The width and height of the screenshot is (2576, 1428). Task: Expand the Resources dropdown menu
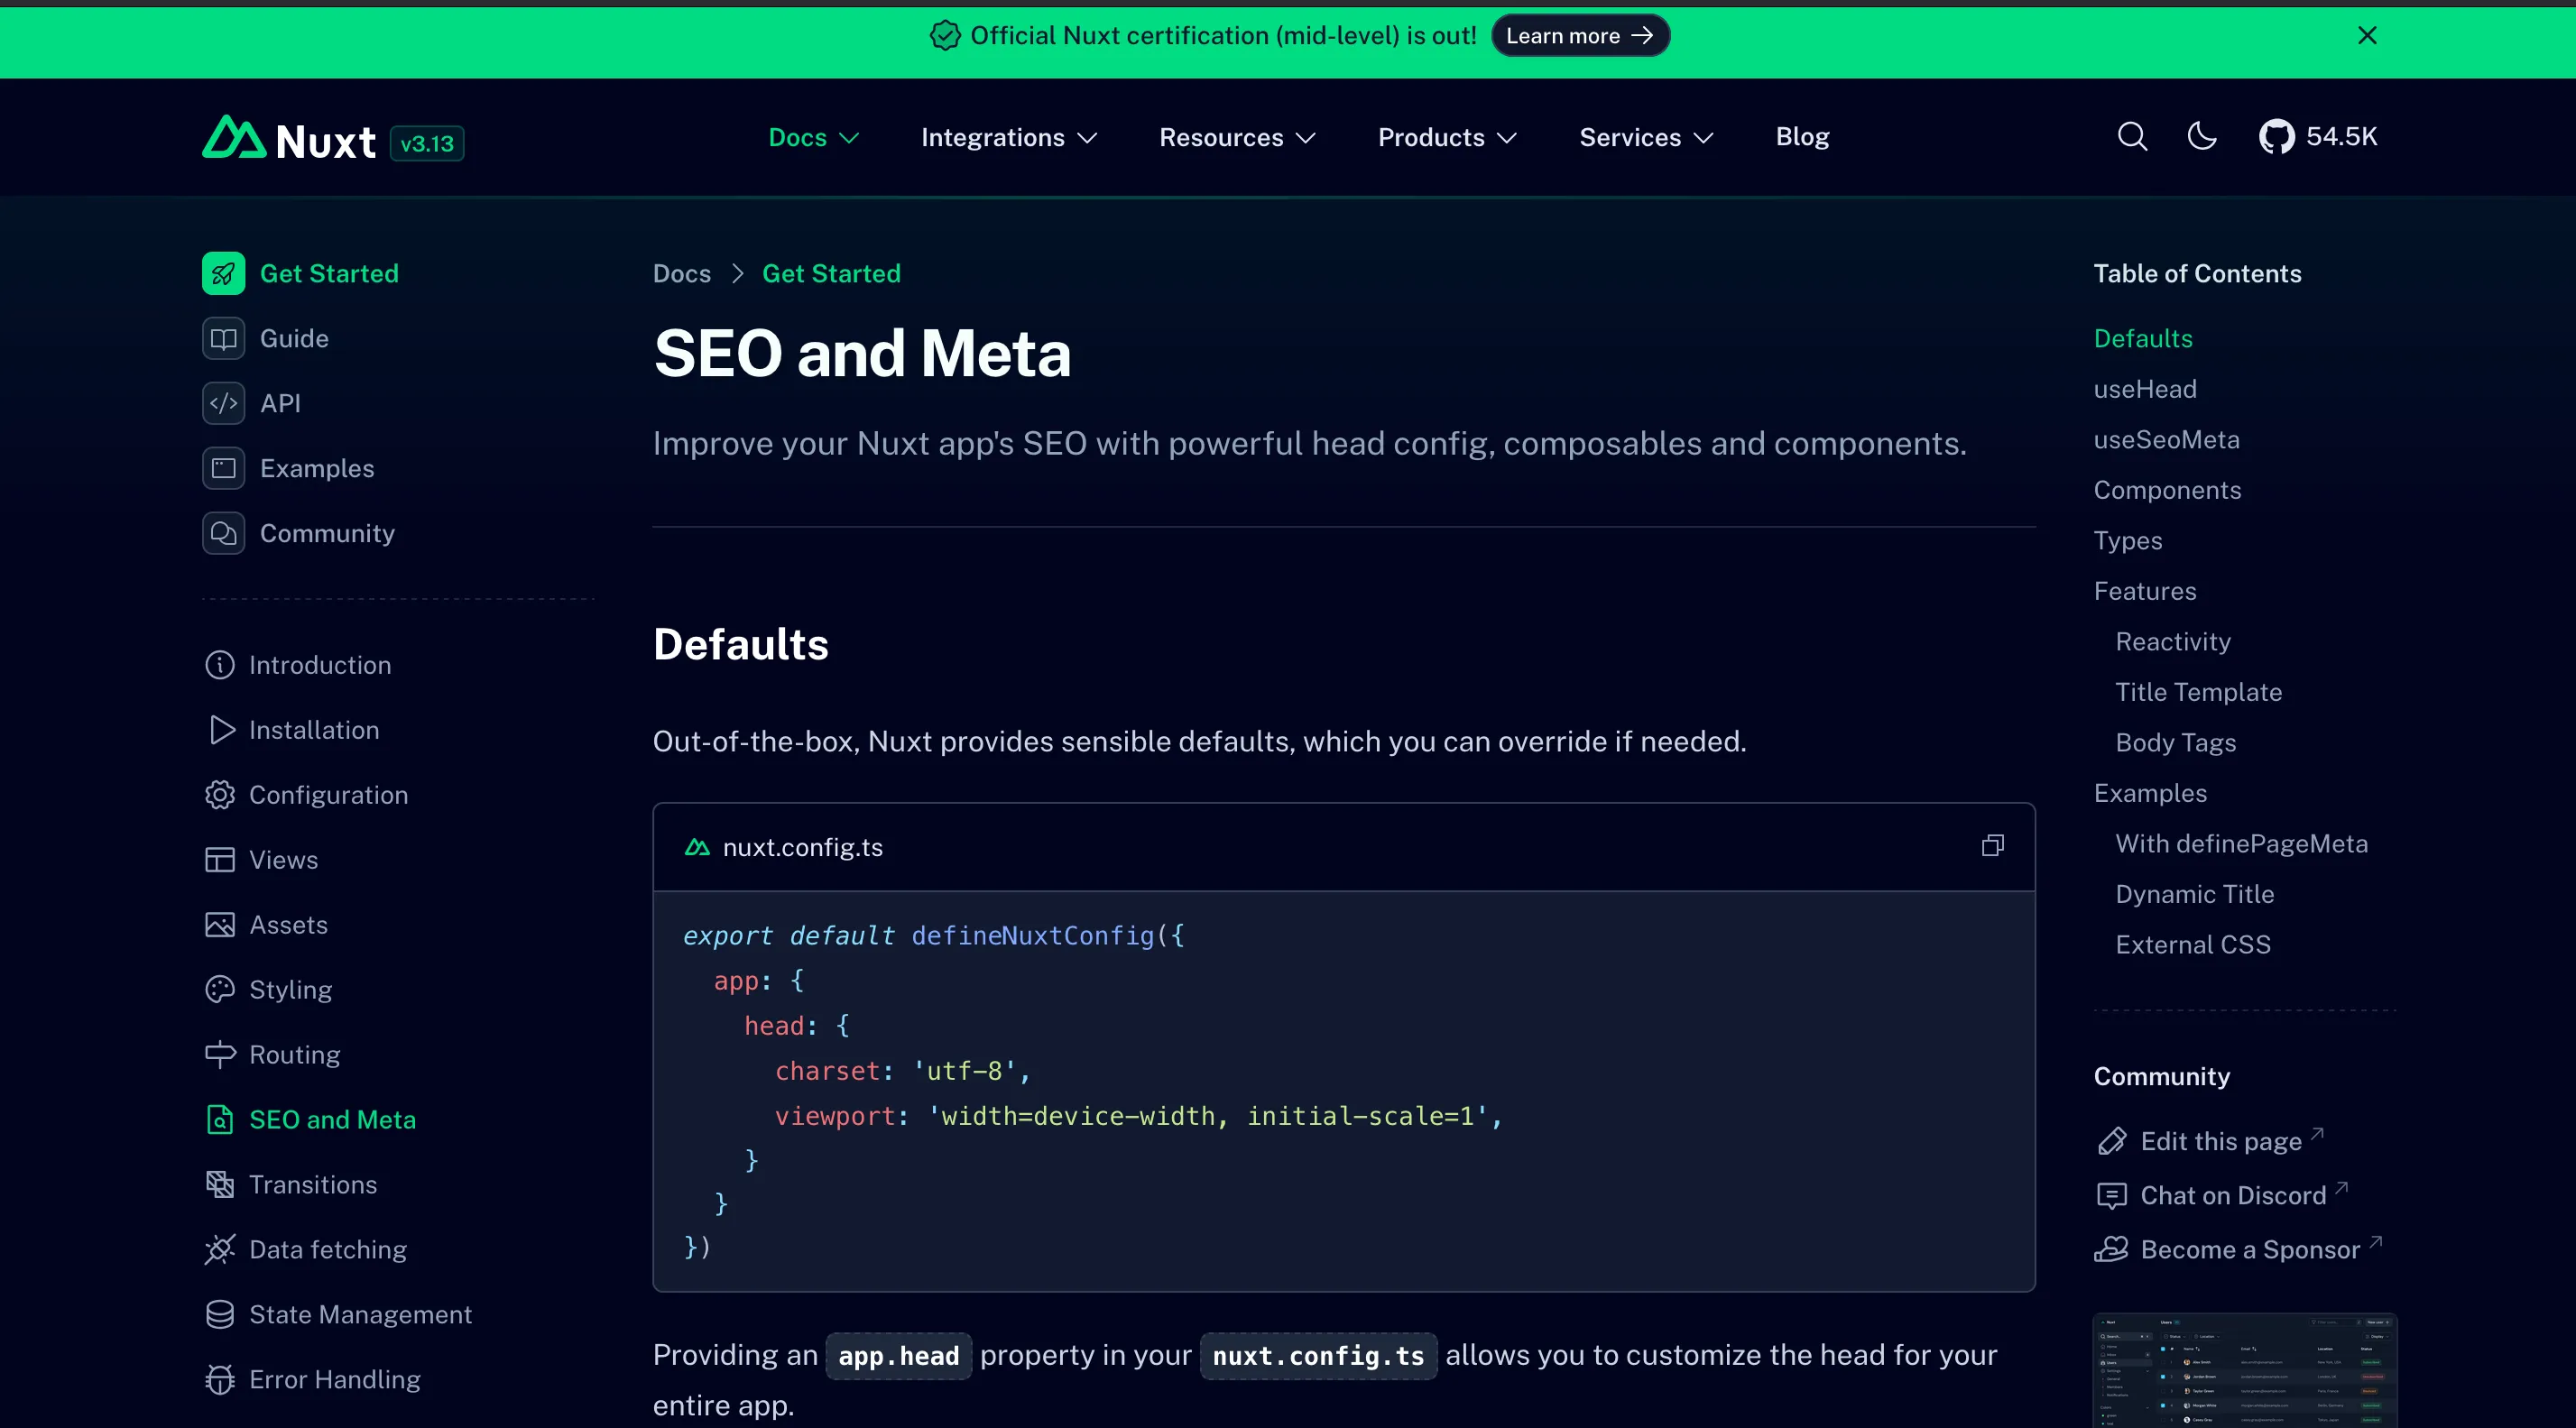[1237, 138]
